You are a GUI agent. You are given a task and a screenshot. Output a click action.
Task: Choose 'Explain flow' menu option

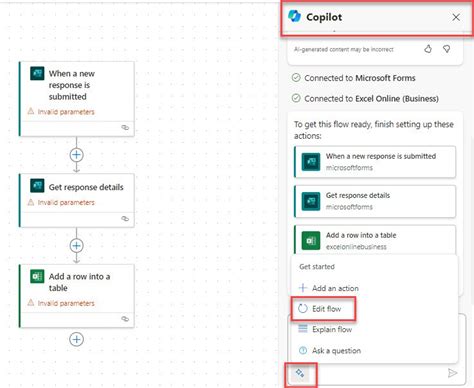[x=325, y=329]
